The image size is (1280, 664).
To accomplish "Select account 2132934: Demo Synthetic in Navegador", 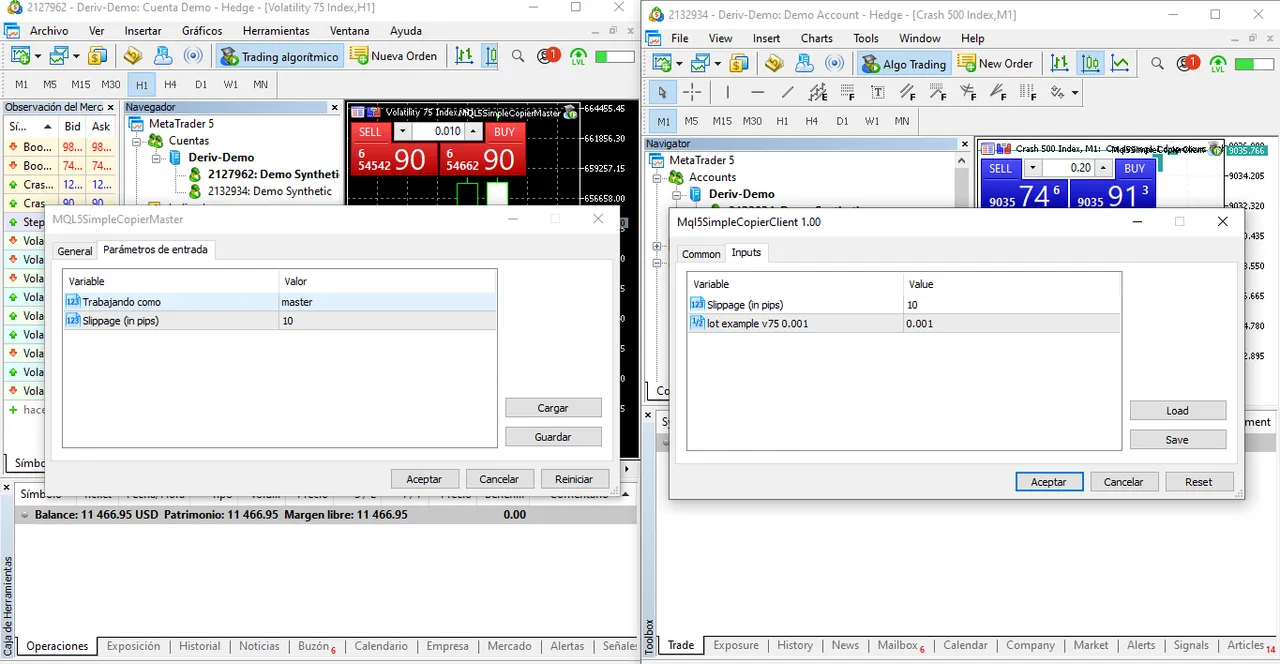I will (270, 191).
